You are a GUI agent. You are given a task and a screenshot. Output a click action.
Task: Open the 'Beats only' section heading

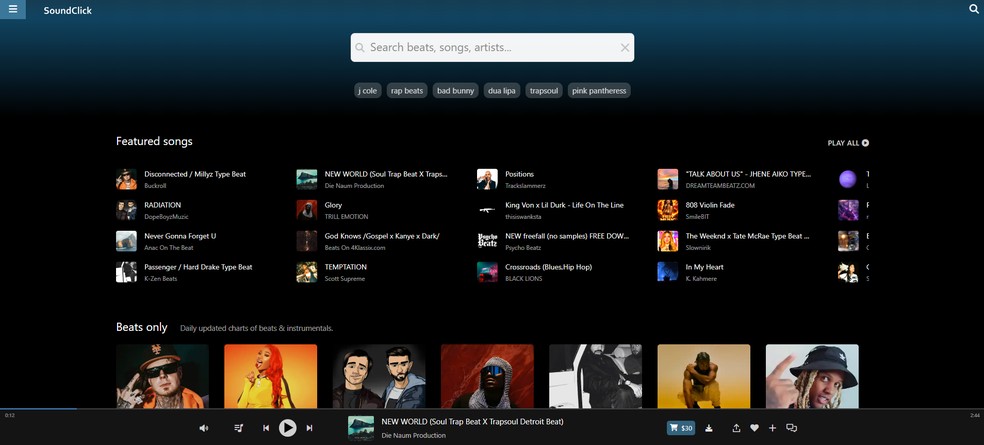click(x=142, y=327)
